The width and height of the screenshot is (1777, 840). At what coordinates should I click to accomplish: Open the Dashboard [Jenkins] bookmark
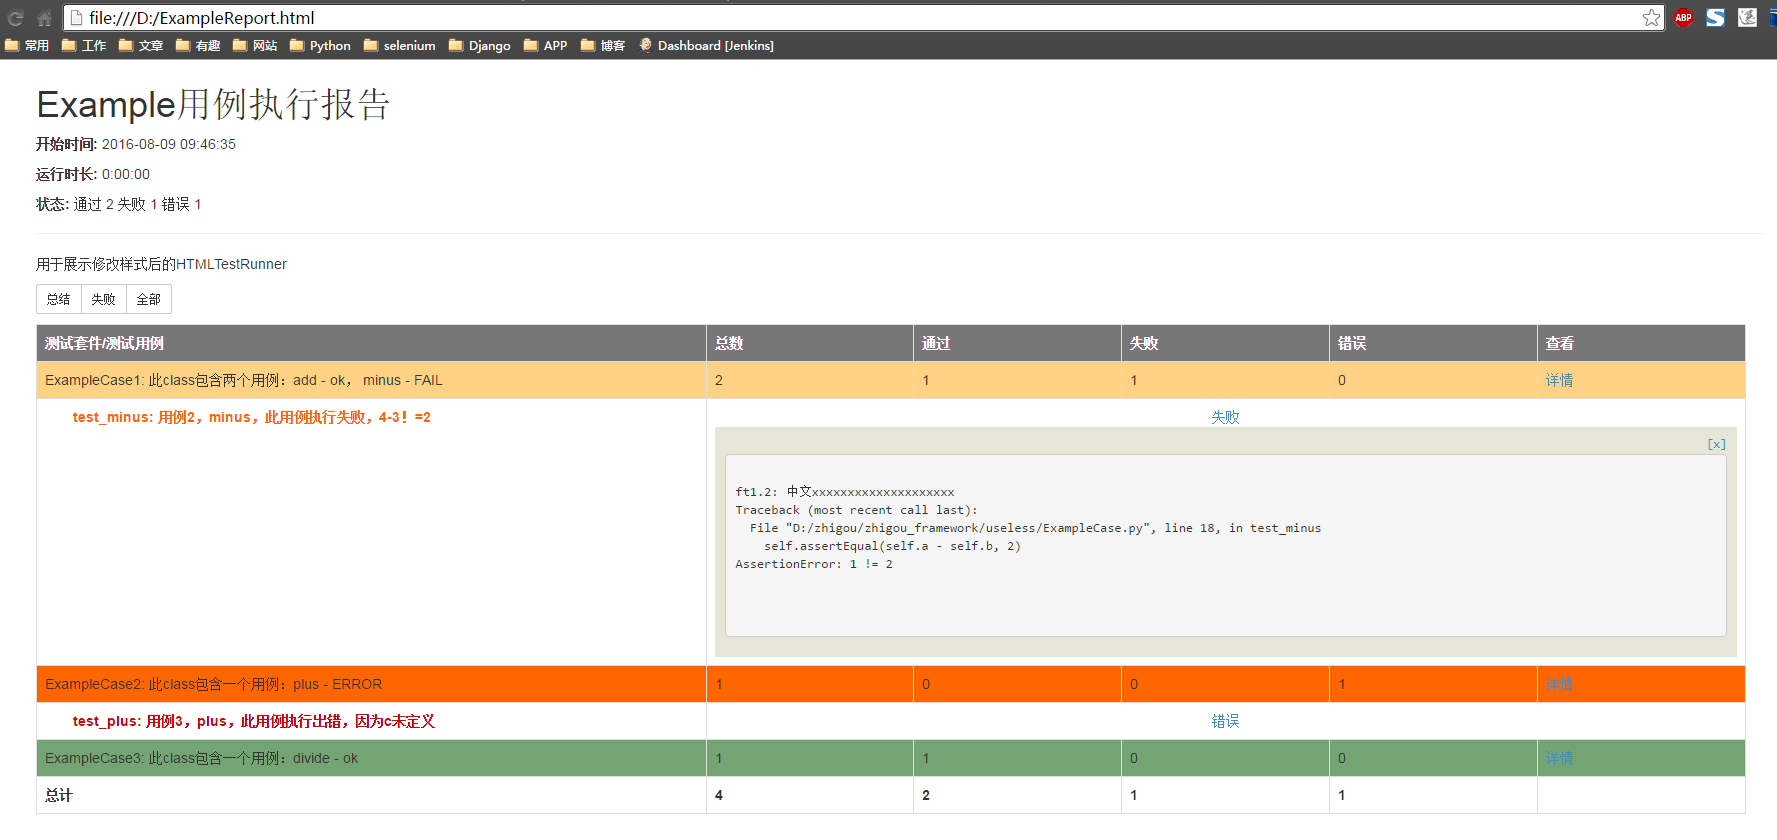tap(706, 45)
